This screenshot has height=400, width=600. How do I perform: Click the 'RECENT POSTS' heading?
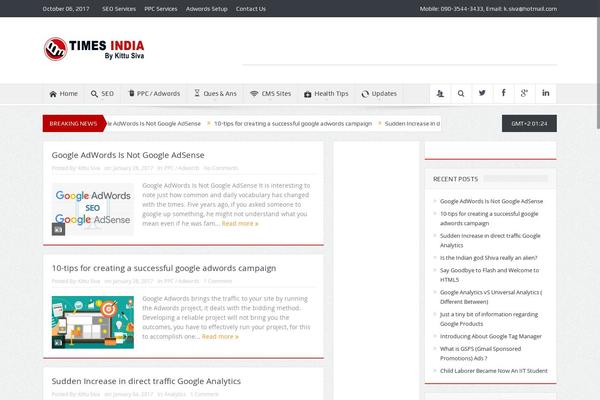[x=455, y=179]
